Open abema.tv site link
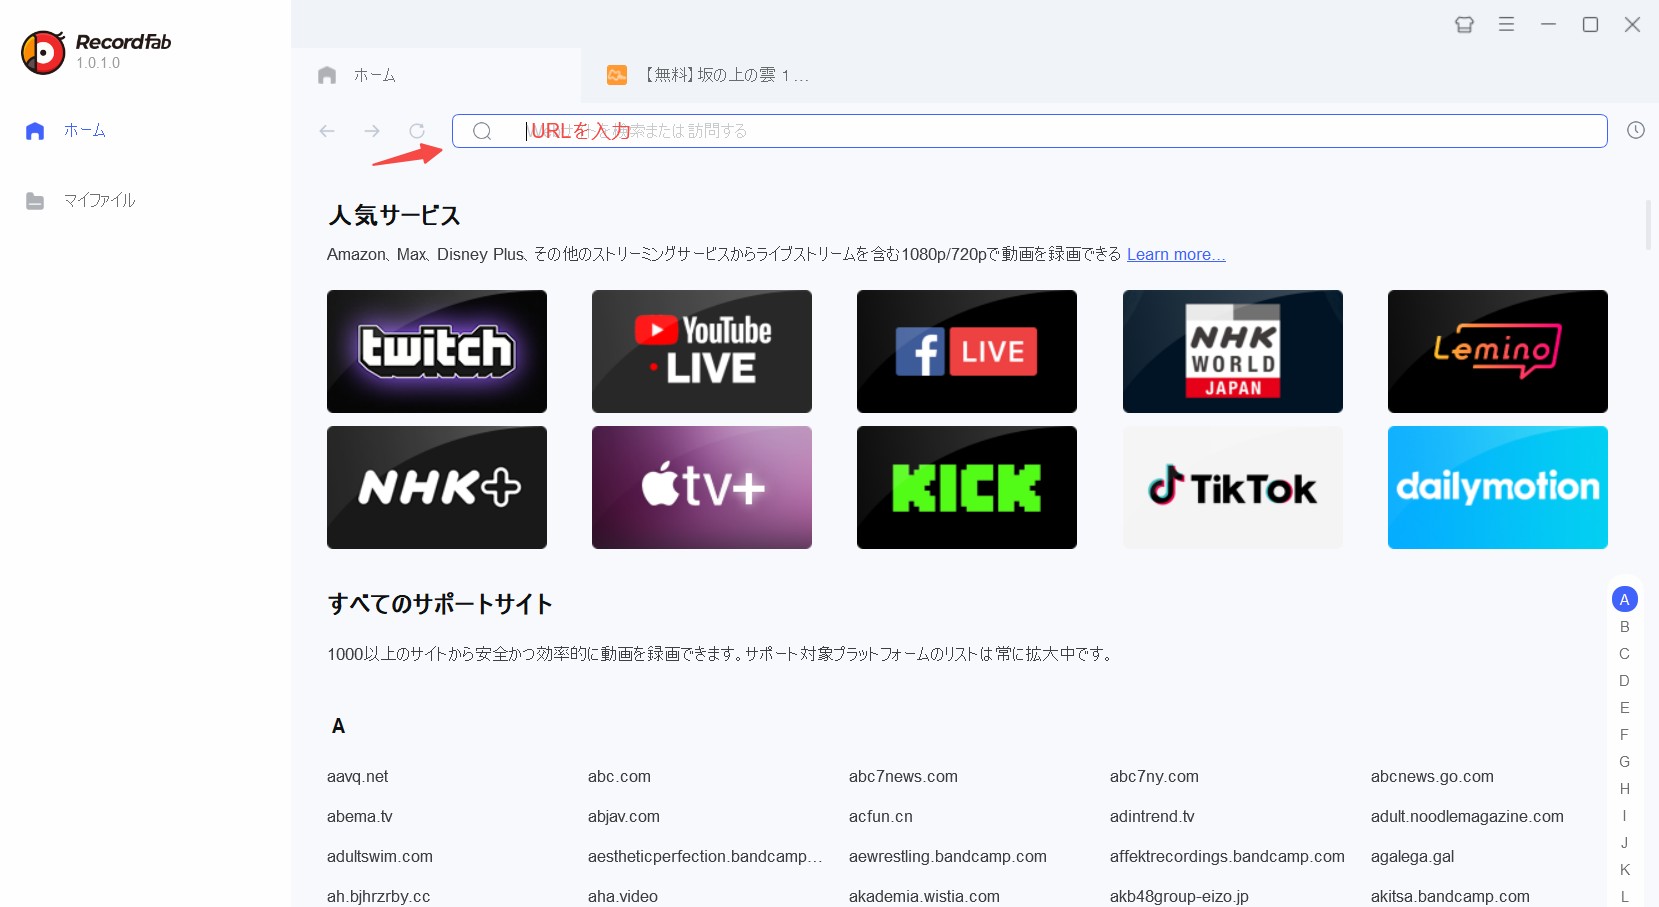The height and width of the screenshot is (907, 1659). (x=360, y=816)
